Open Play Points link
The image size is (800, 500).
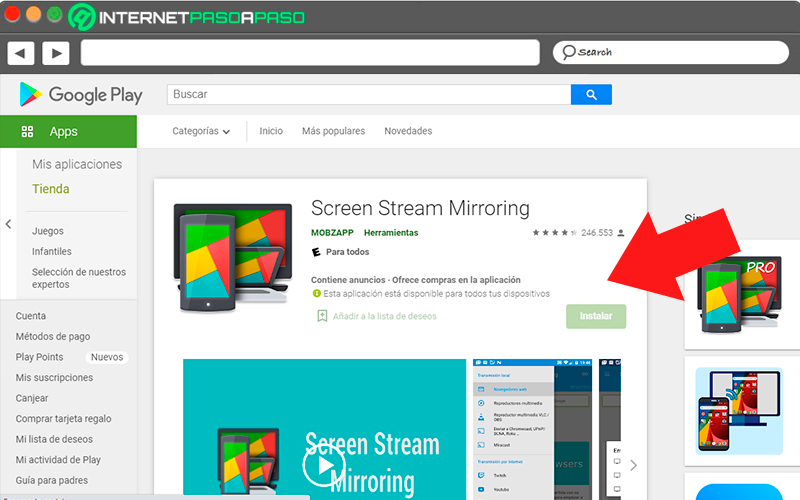click(39, 357)
